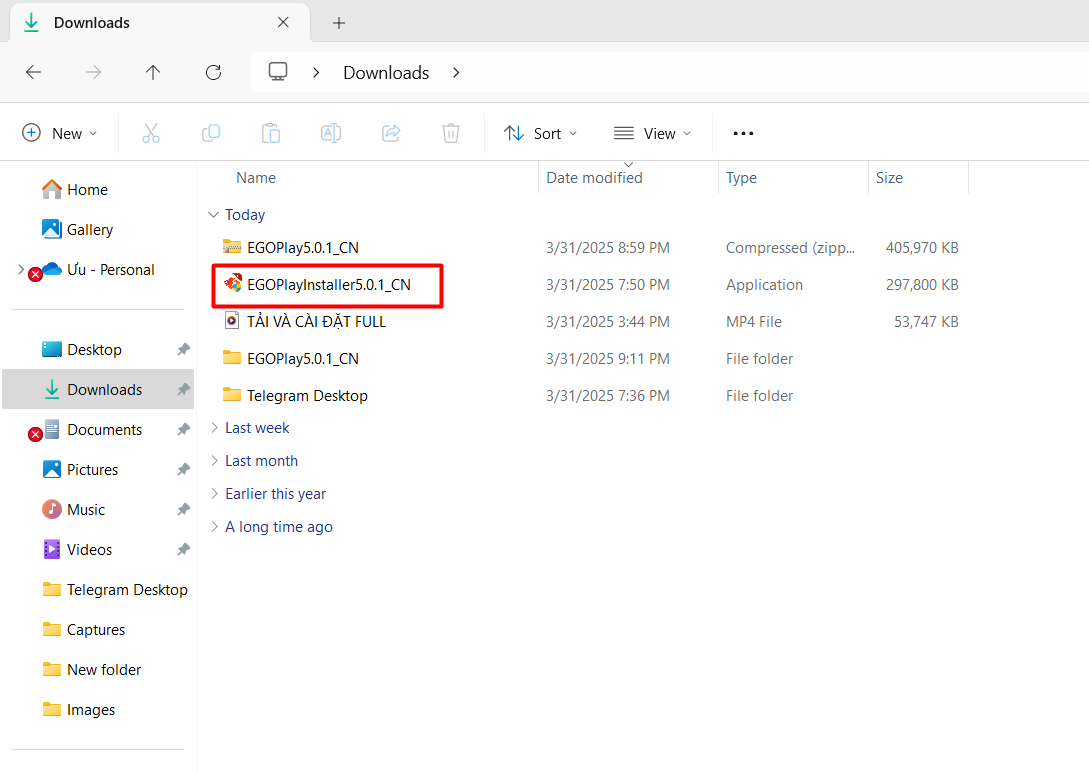
Task: Click the MP4 File type cell
Action: click(x=754, y=322)
